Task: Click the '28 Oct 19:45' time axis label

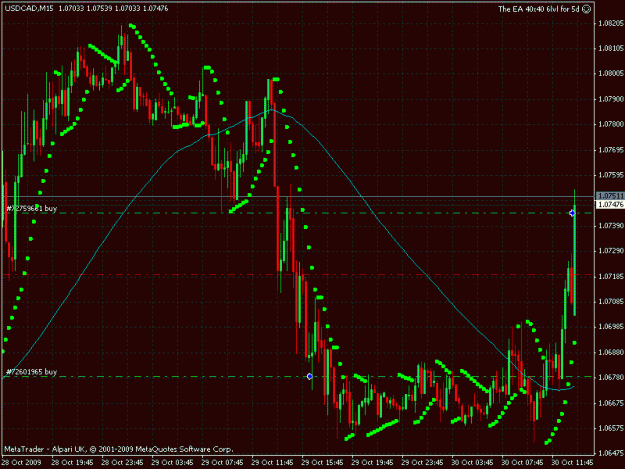Action: click(72, 462)
